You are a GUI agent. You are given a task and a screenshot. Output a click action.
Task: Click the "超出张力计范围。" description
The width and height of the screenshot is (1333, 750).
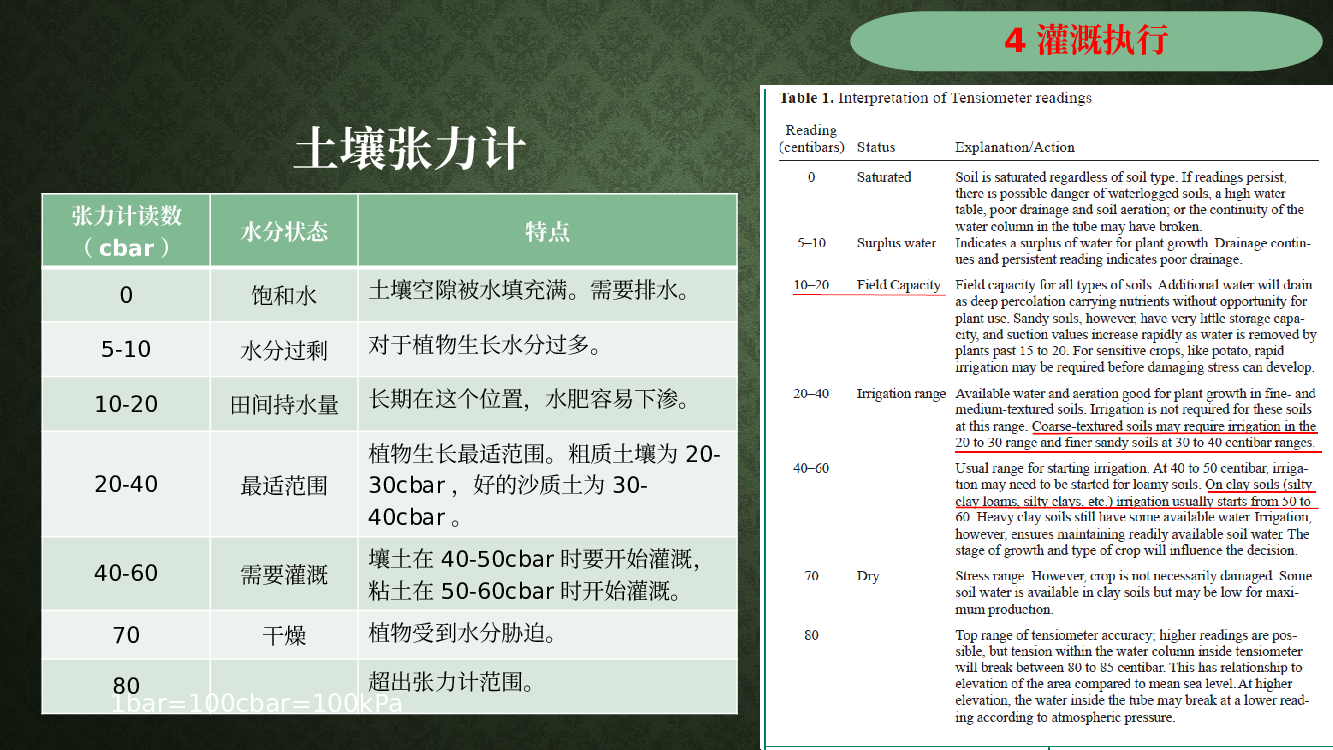[451, 682]
